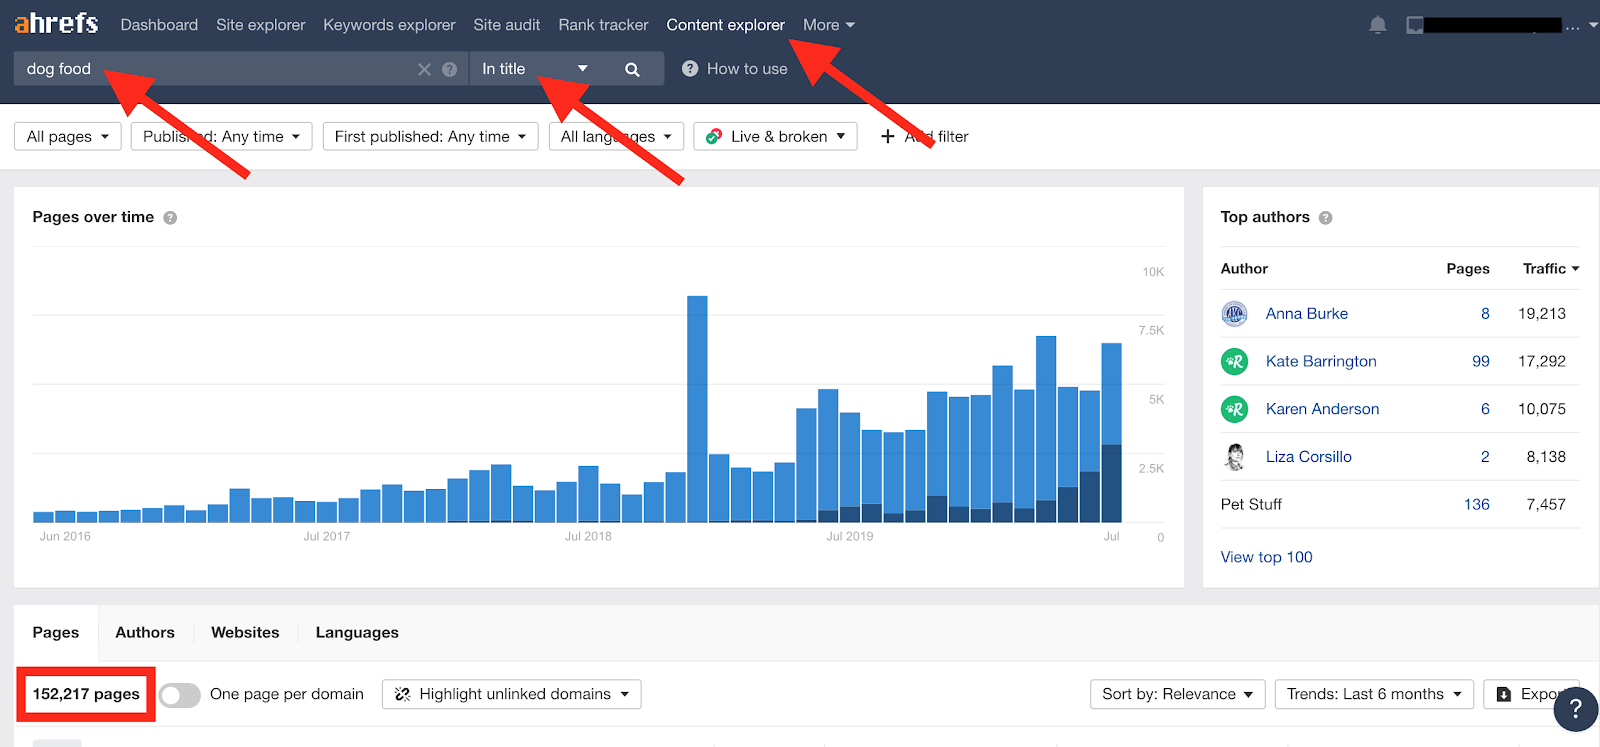Click the Pages over time help icon
This screenshot has height=747, width=1600.
point(170,218)
